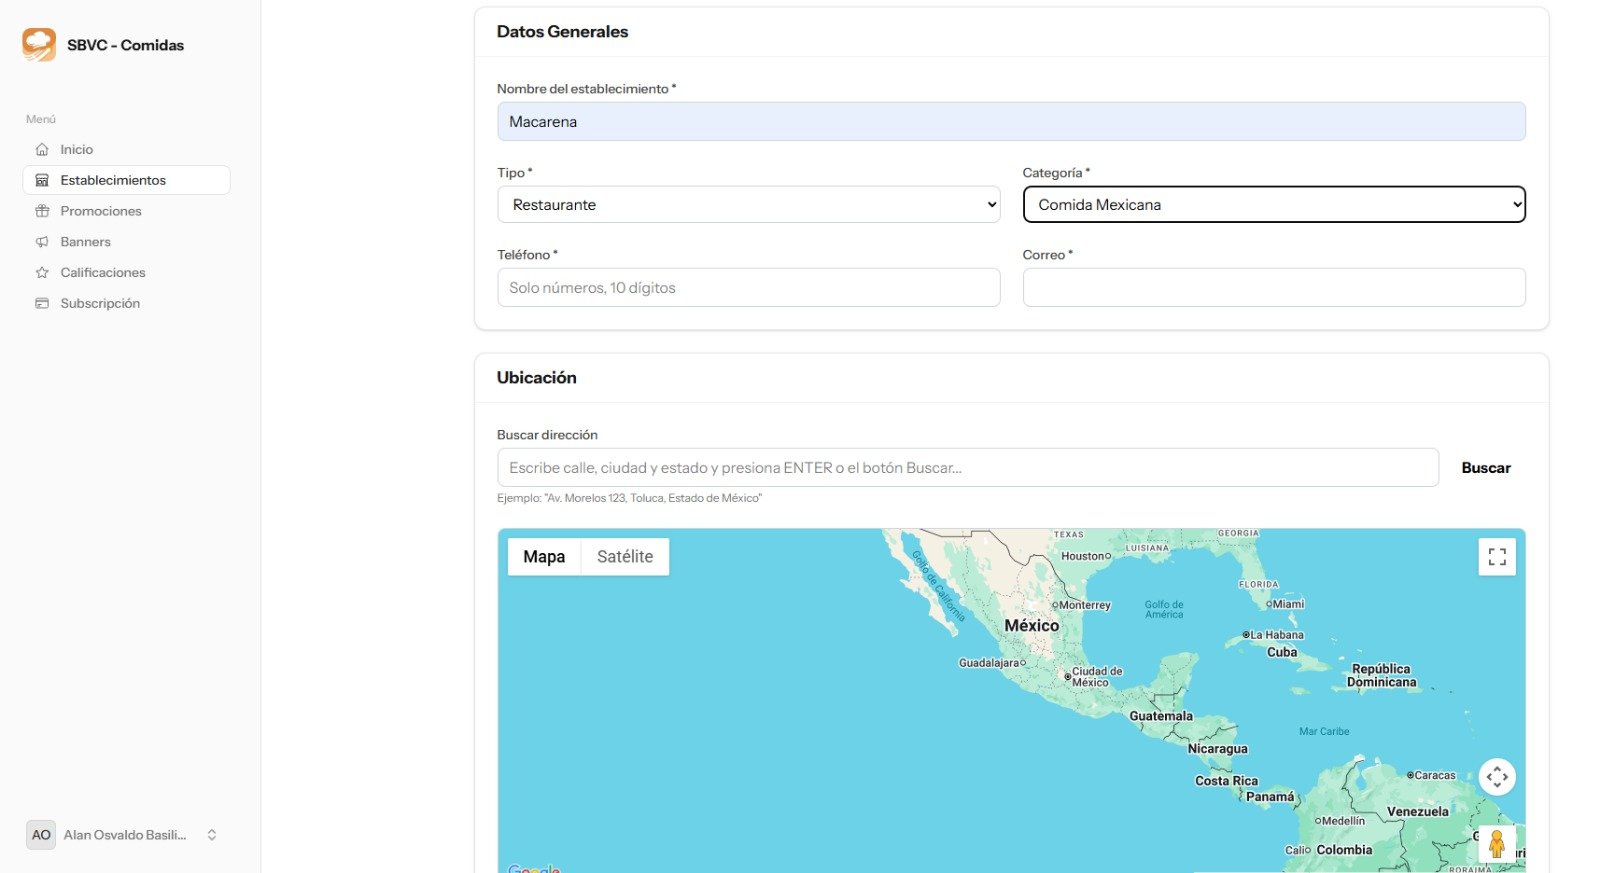
Task: Expand the user account menu chevron
Action: tap(212, 835)
